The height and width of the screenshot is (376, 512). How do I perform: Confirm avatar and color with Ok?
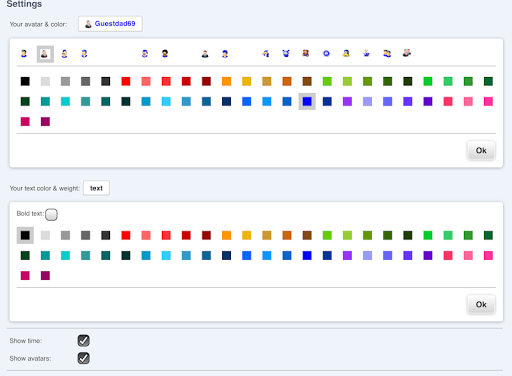(x=481, y=151)
